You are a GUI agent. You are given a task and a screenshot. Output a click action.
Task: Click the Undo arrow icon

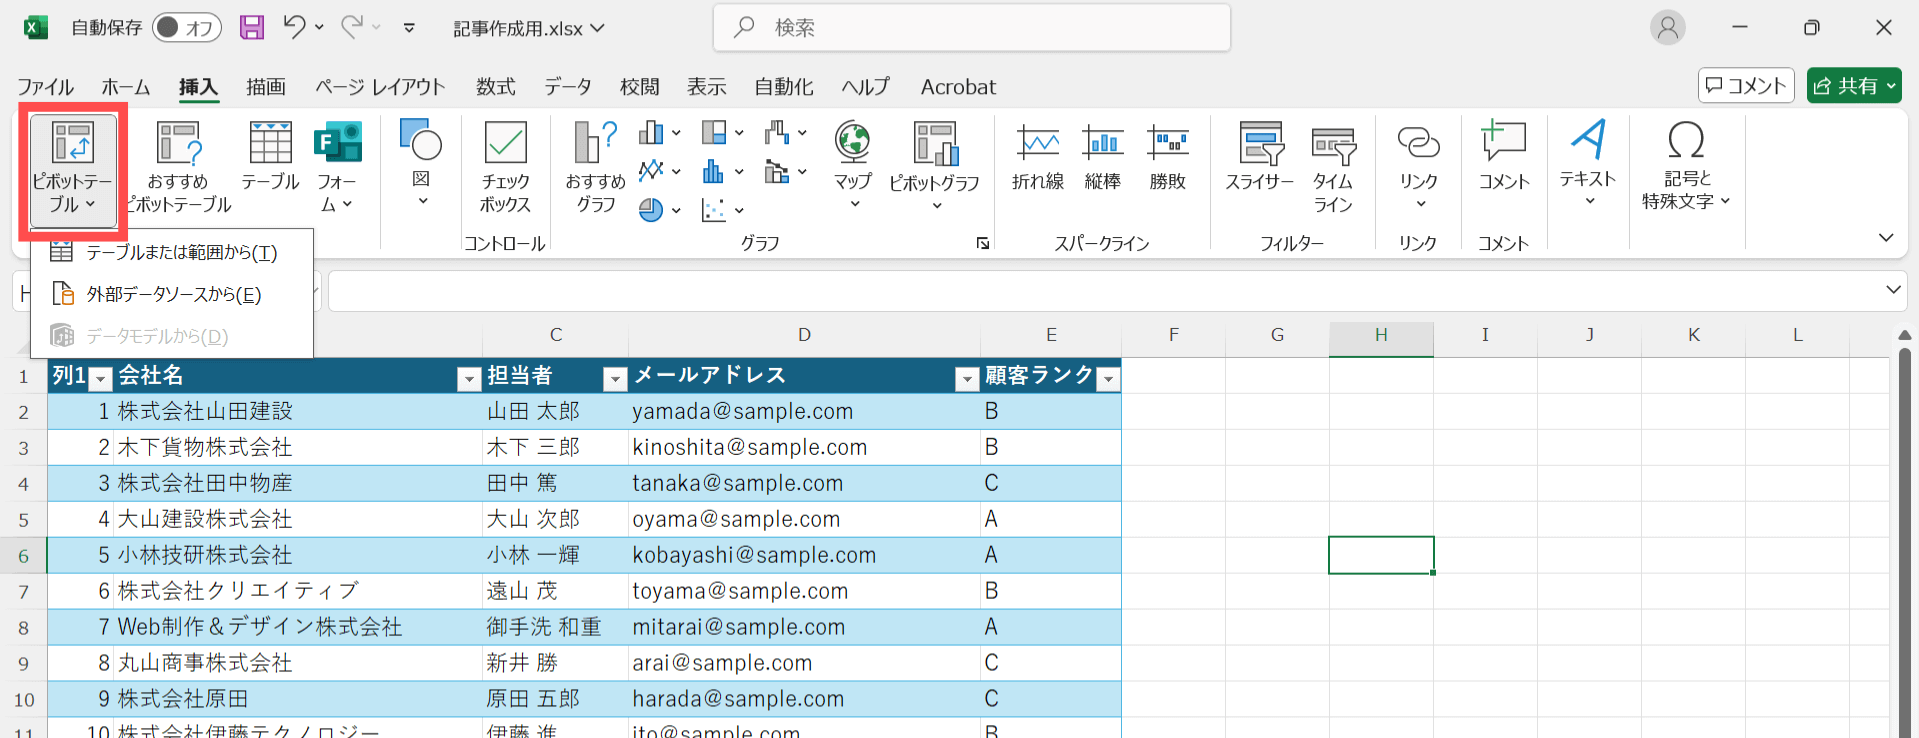pyautogui.click(x=294, y=27)
